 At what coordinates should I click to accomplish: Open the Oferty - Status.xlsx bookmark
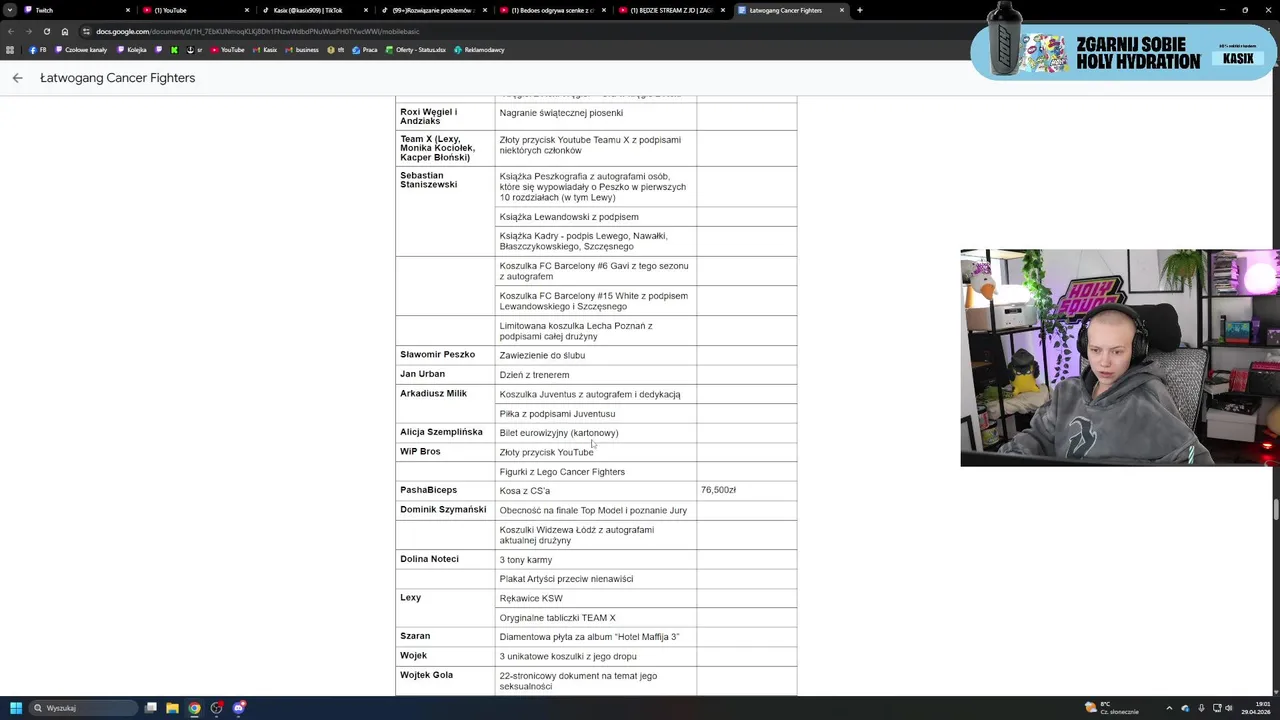(416, 49)
